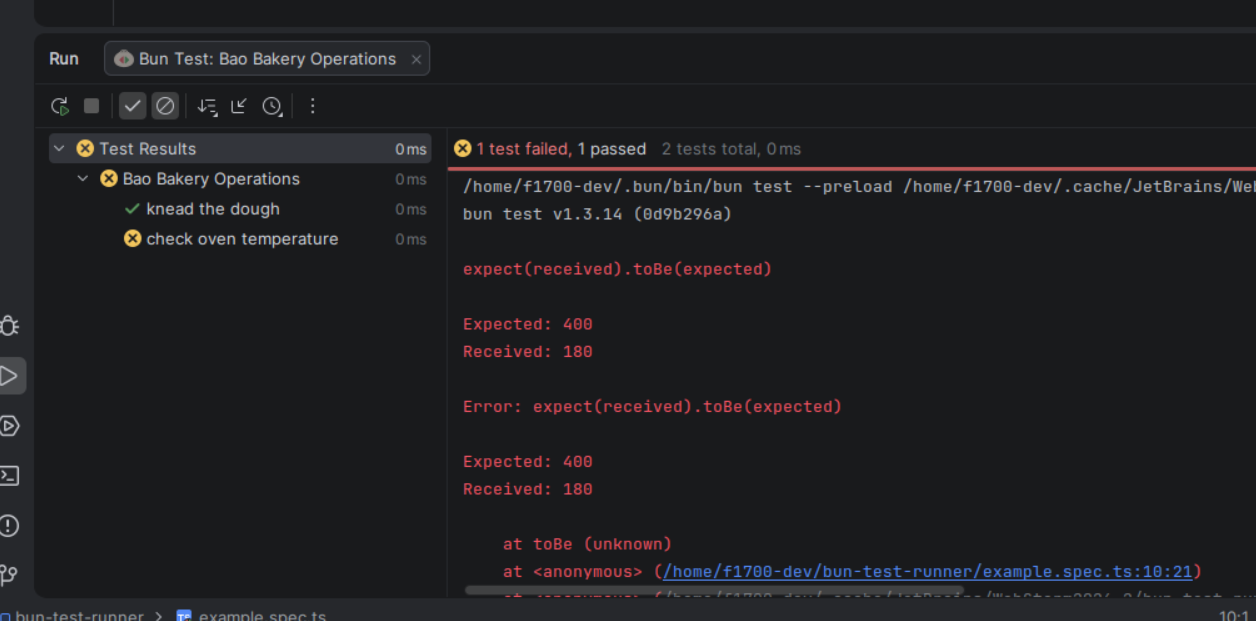The width and height of the screenshot is (1256, 621).
Task: Click failed icon beside check oven temperature
Action: coord(132,239)
